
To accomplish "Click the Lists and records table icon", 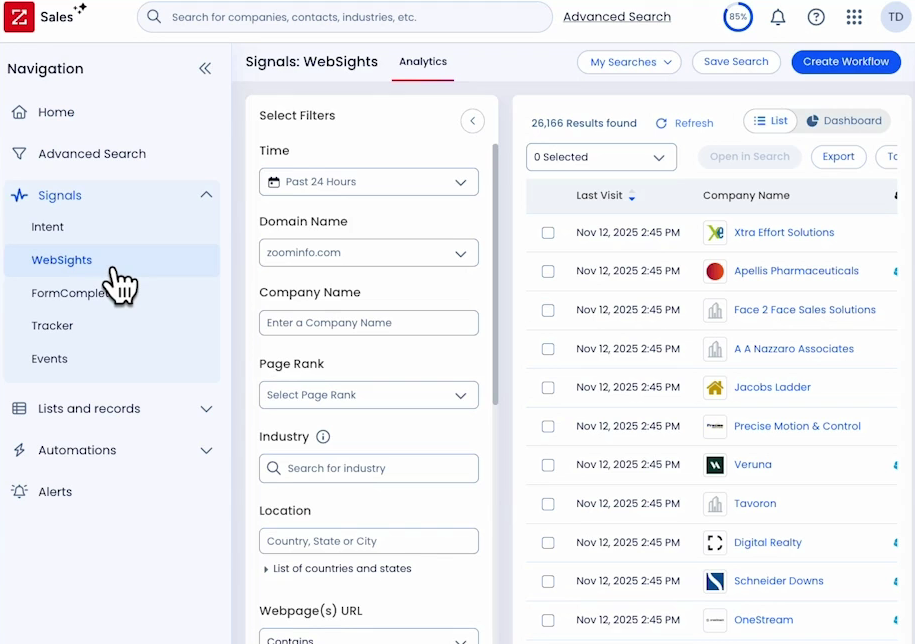I will tap(19, 408).
